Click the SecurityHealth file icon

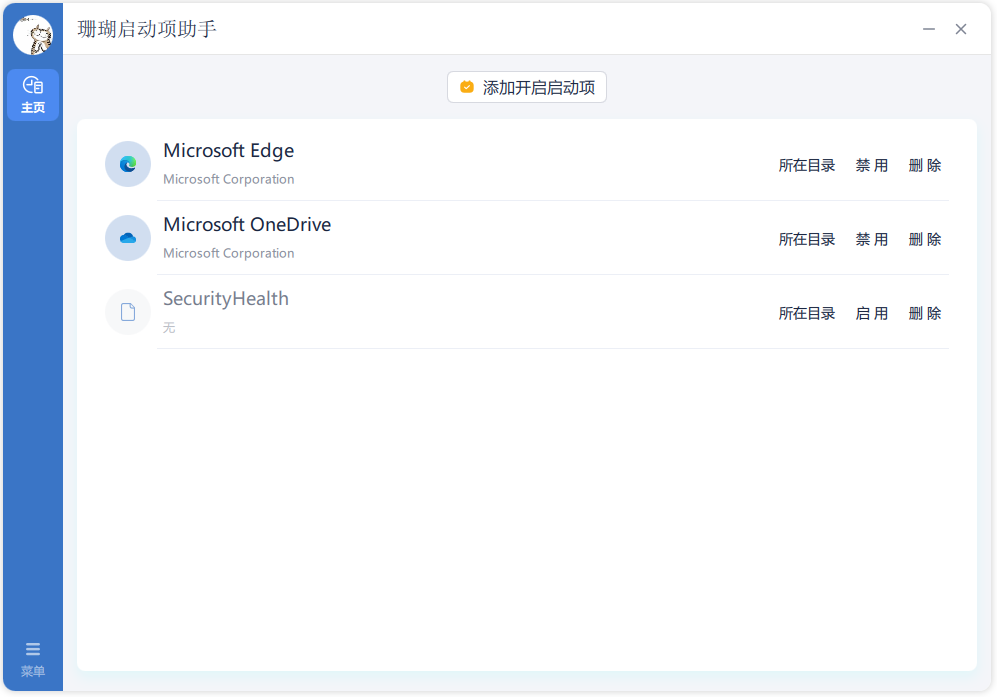[128, 312]
